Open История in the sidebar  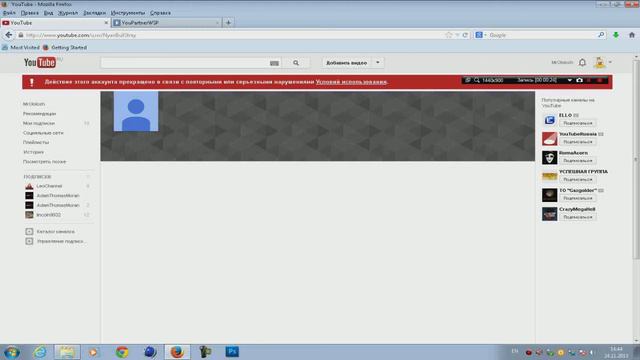(x=33, y=152)
